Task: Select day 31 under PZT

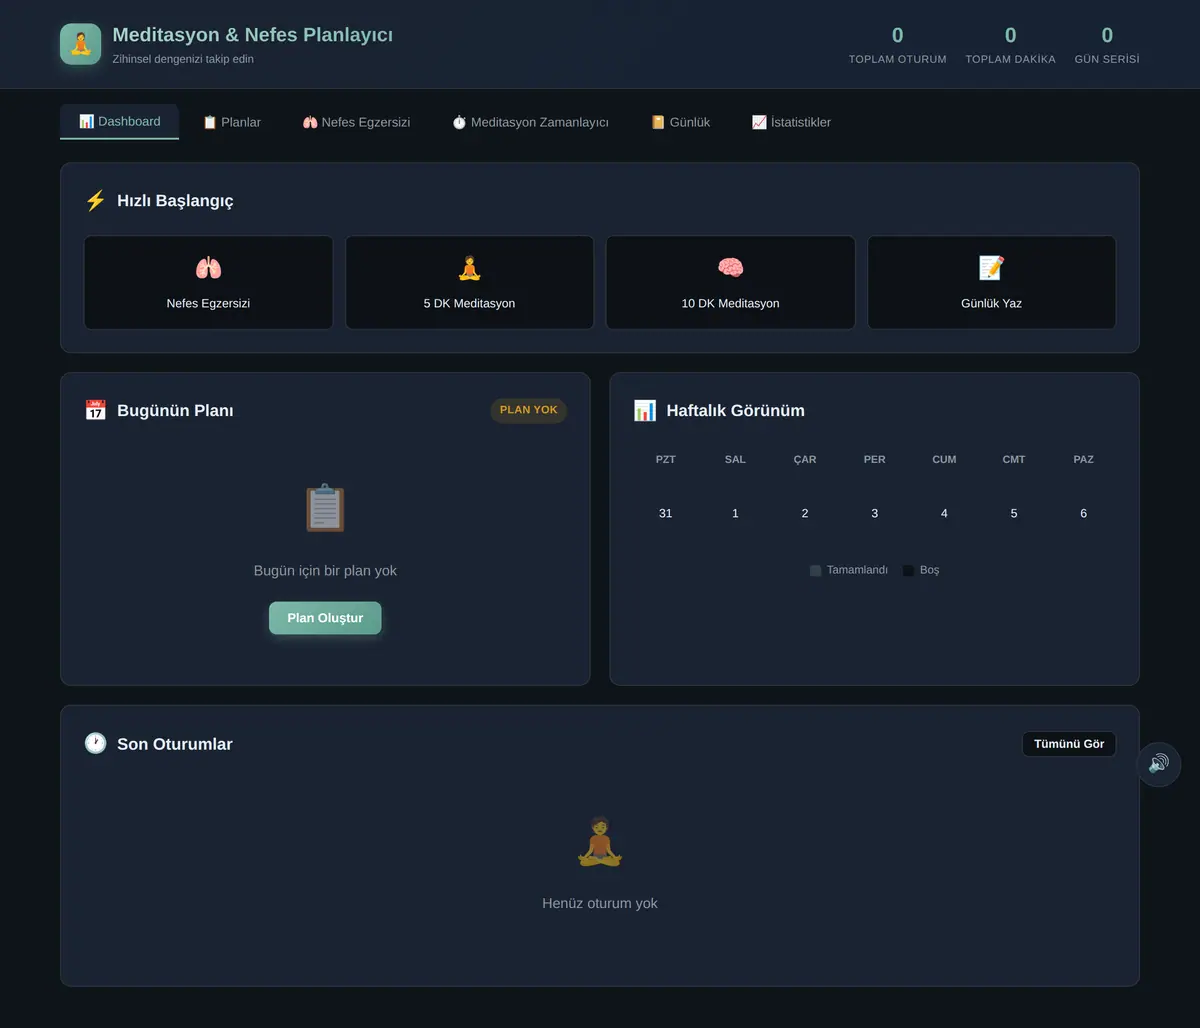Action: tap(666, 513)
